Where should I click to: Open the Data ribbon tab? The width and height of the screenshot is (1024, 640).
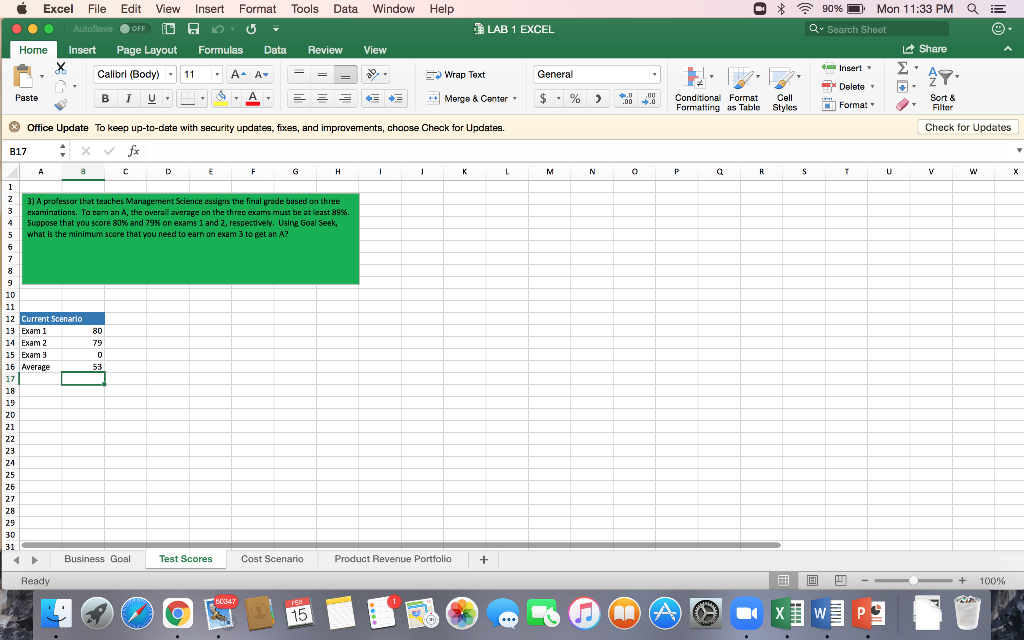pos(275,50)
